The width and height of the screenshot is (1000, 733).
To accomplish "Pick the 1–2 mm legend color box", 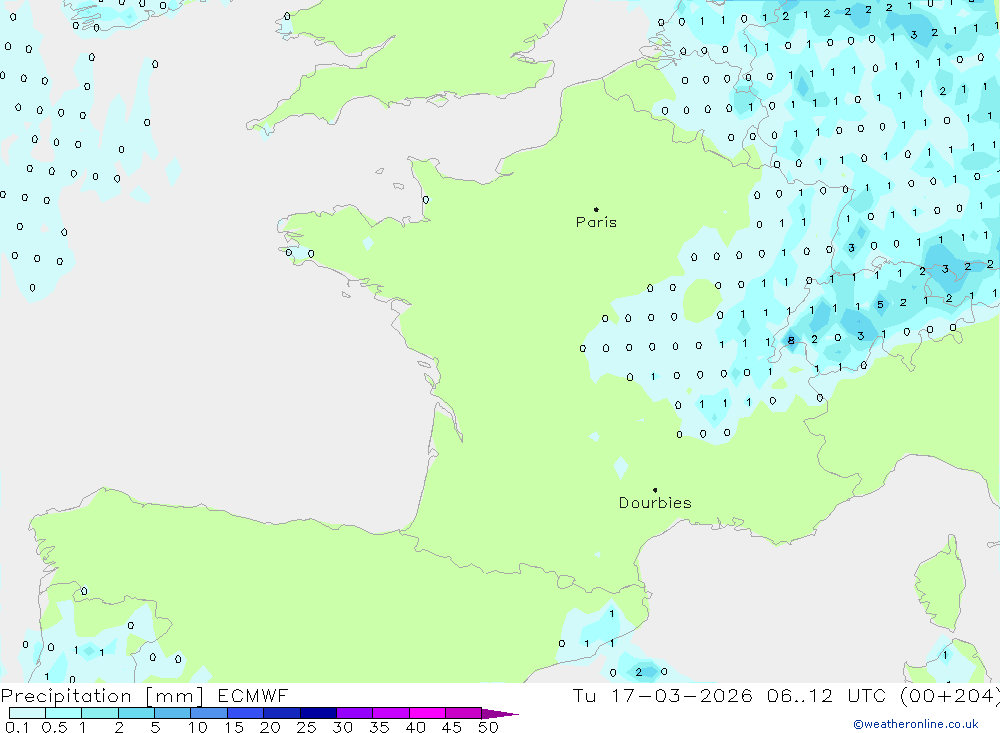I will point(99,713).
